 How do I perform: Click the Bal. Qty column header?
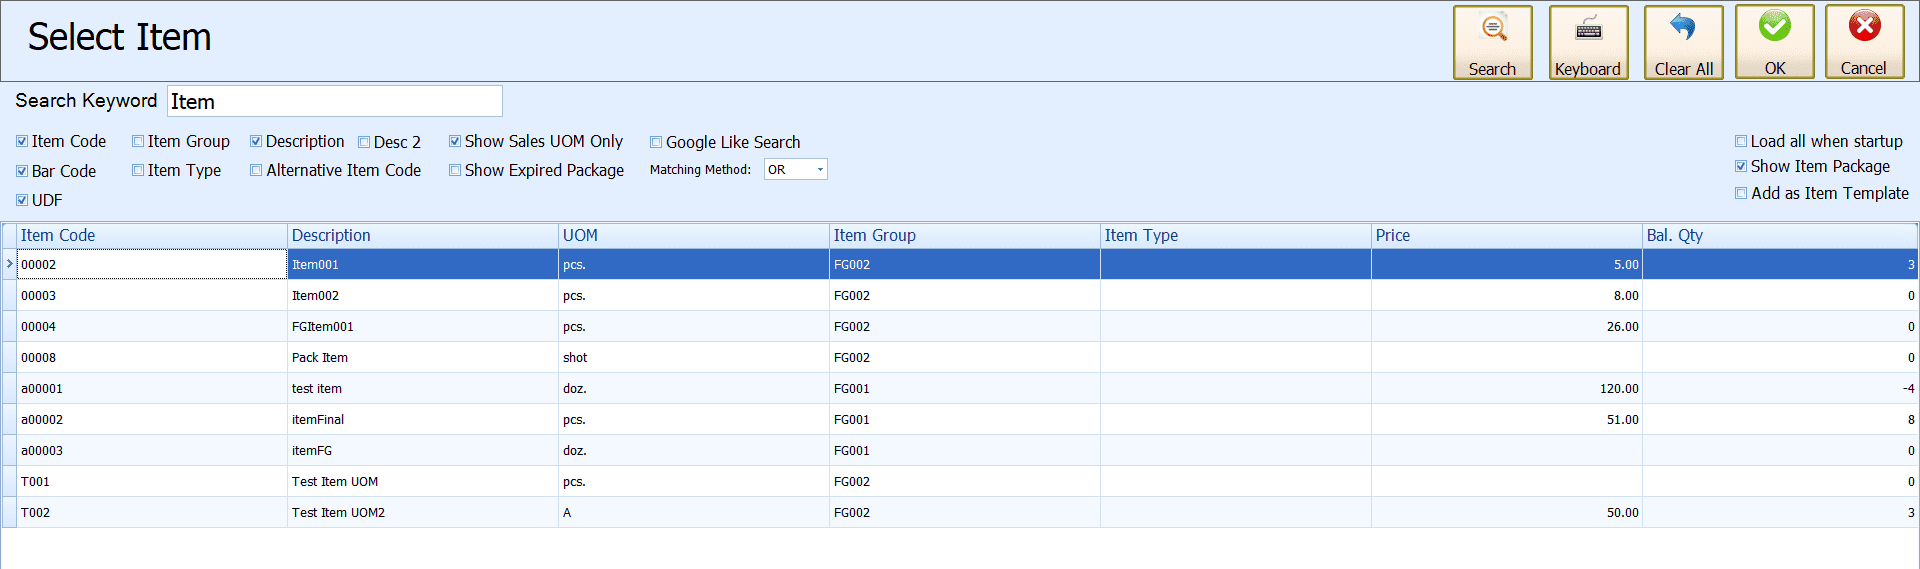(1778, 236)
